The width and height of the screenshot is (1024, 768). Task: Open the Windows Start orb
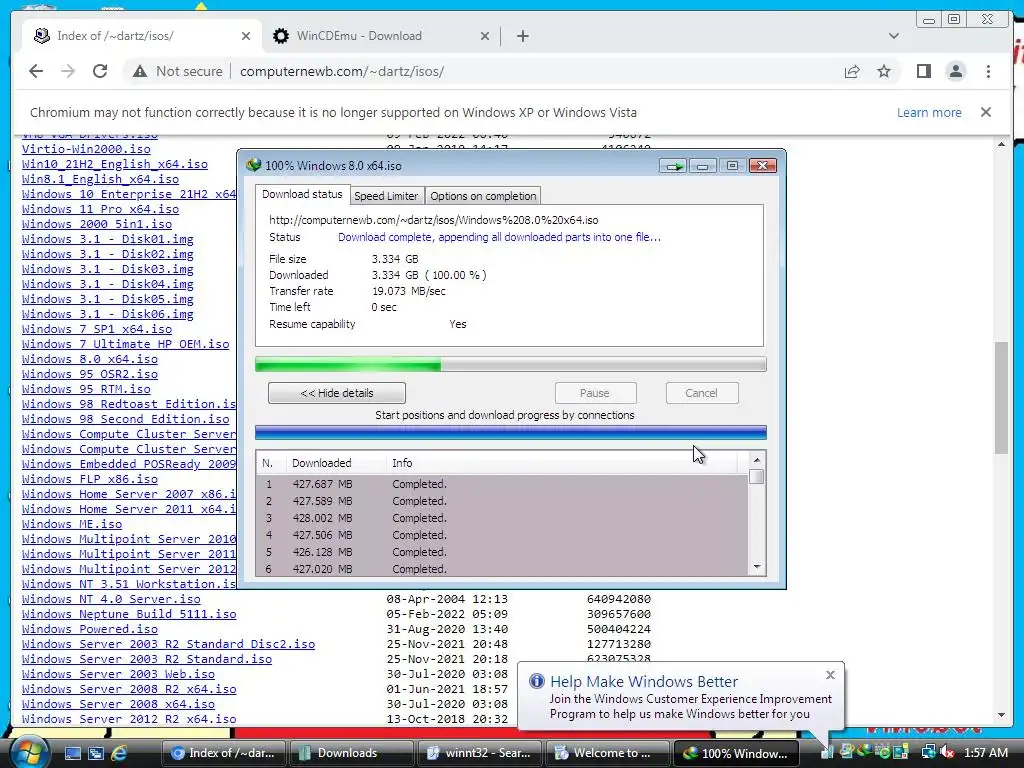[29, 752]
